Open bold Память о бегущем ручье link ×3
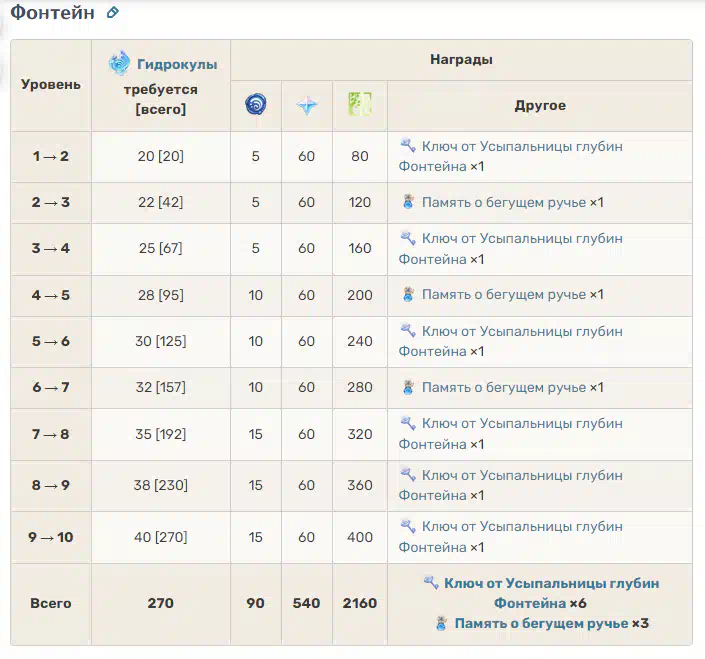The height and width of the screenshot is (659, 705). (x=541, y=623)
